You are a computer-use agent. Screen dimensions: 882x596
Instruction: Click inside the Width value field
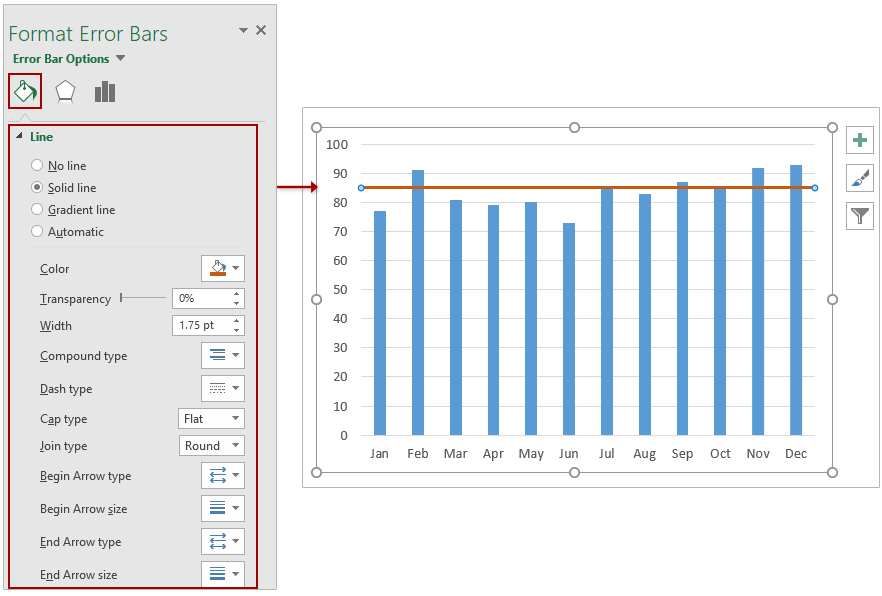(x=200, y=325)
